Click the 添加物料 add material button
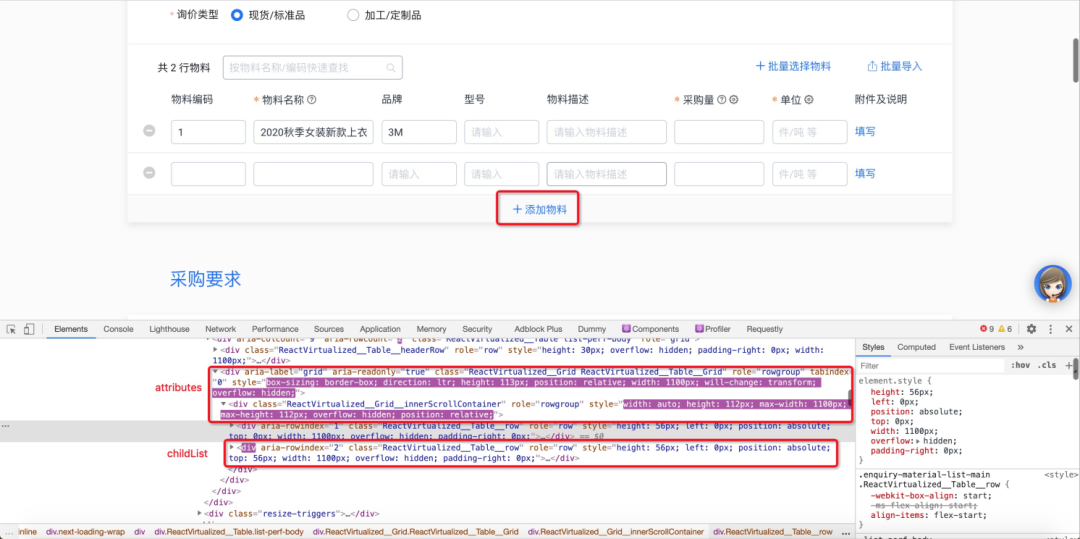The height and width of the screenshot is (539, 1080). 540,209
